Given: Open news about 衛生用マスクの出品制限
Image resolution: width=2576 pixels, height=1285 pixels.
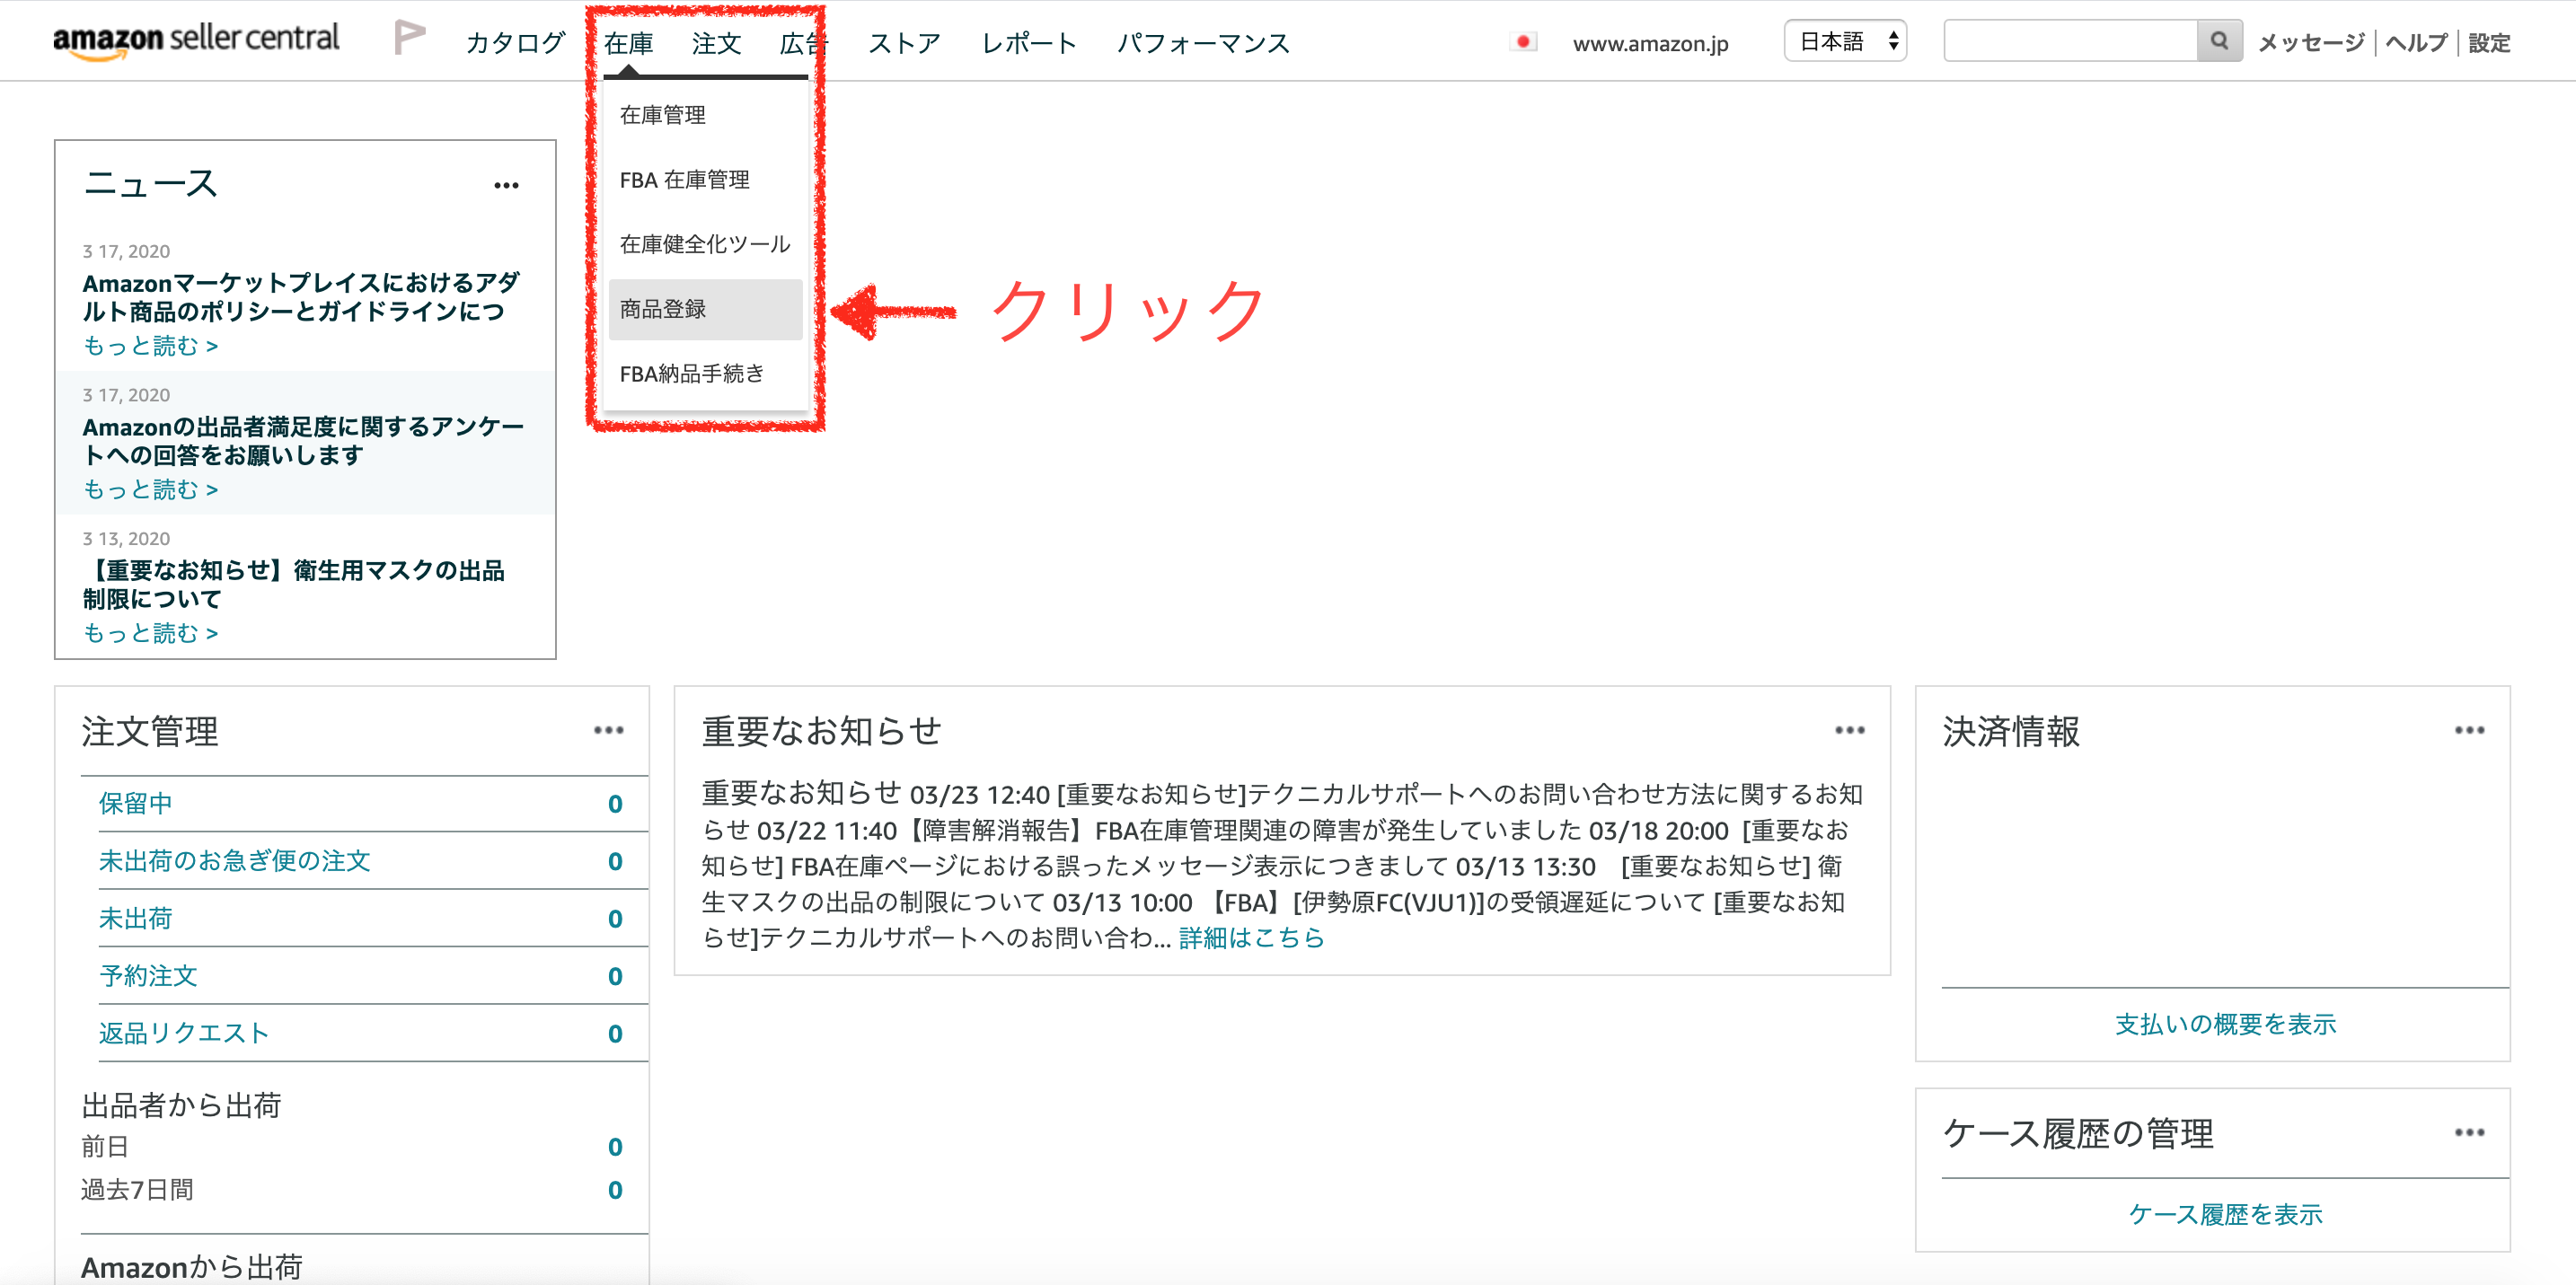Looking at the screenshot, I should pos(294,585).
